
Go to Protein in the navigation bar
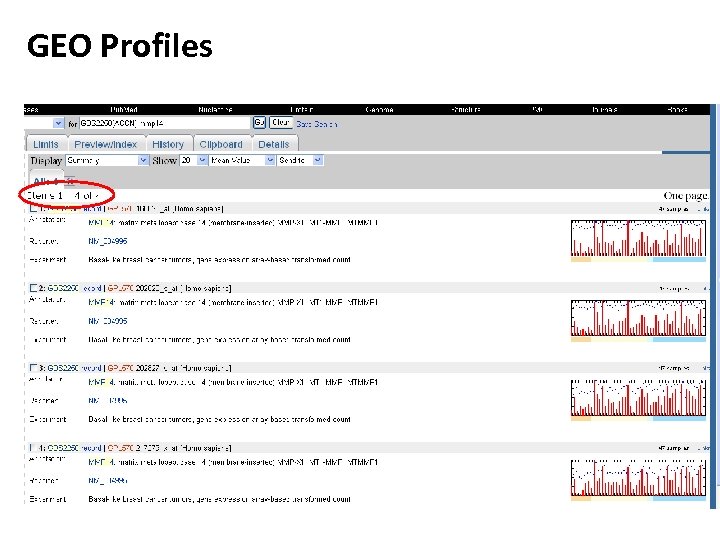coord(302,110)
